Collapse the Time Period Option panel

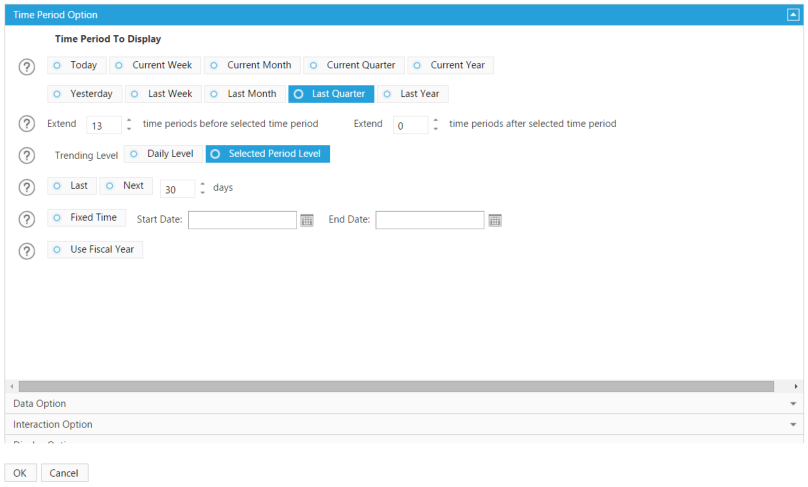point(793,15)
